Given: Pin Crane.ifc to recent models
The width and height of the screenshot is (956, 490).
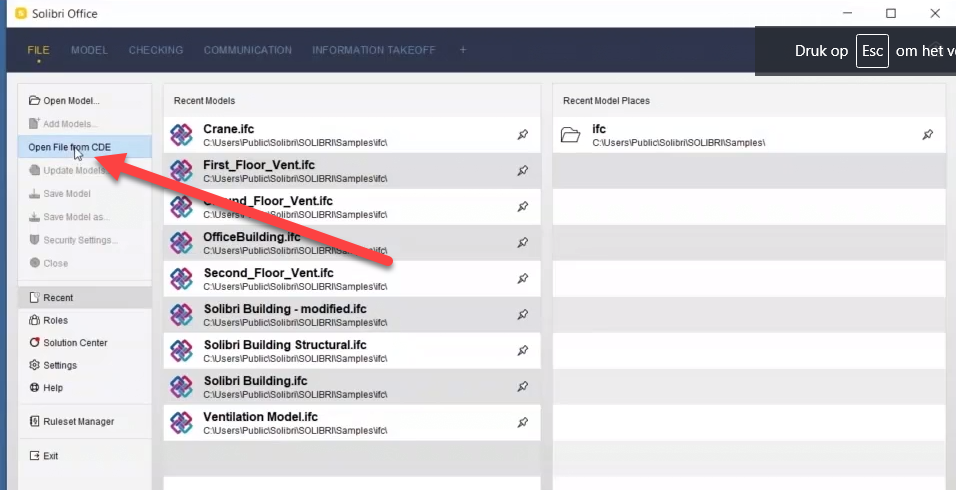Looking at the screenshot, I should [523, 135].
